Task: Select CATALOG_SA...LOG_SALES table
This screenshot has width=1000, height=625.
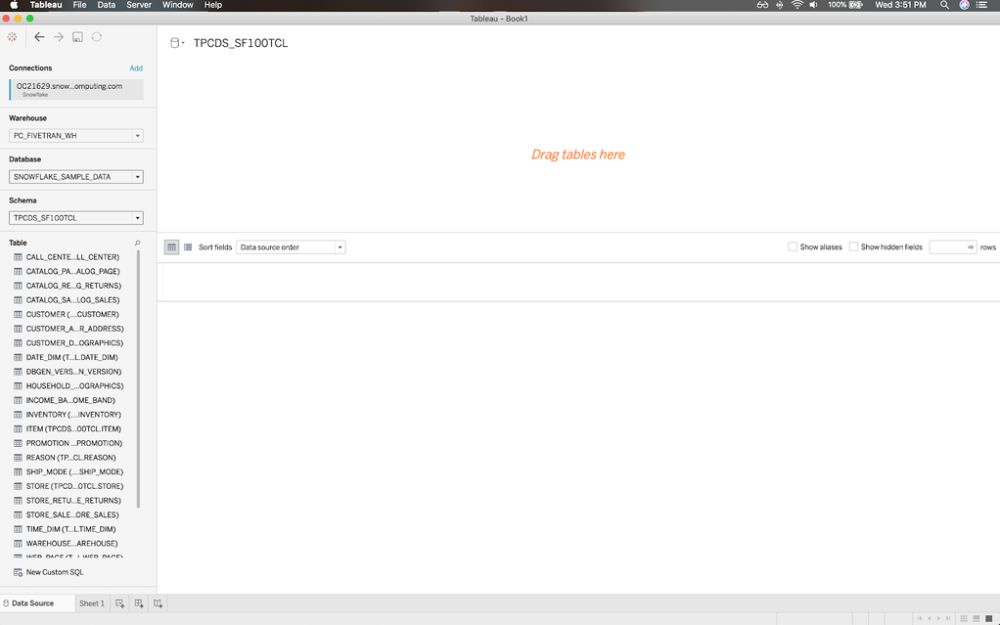Action: pyautogui.click(x=73, y=300)
